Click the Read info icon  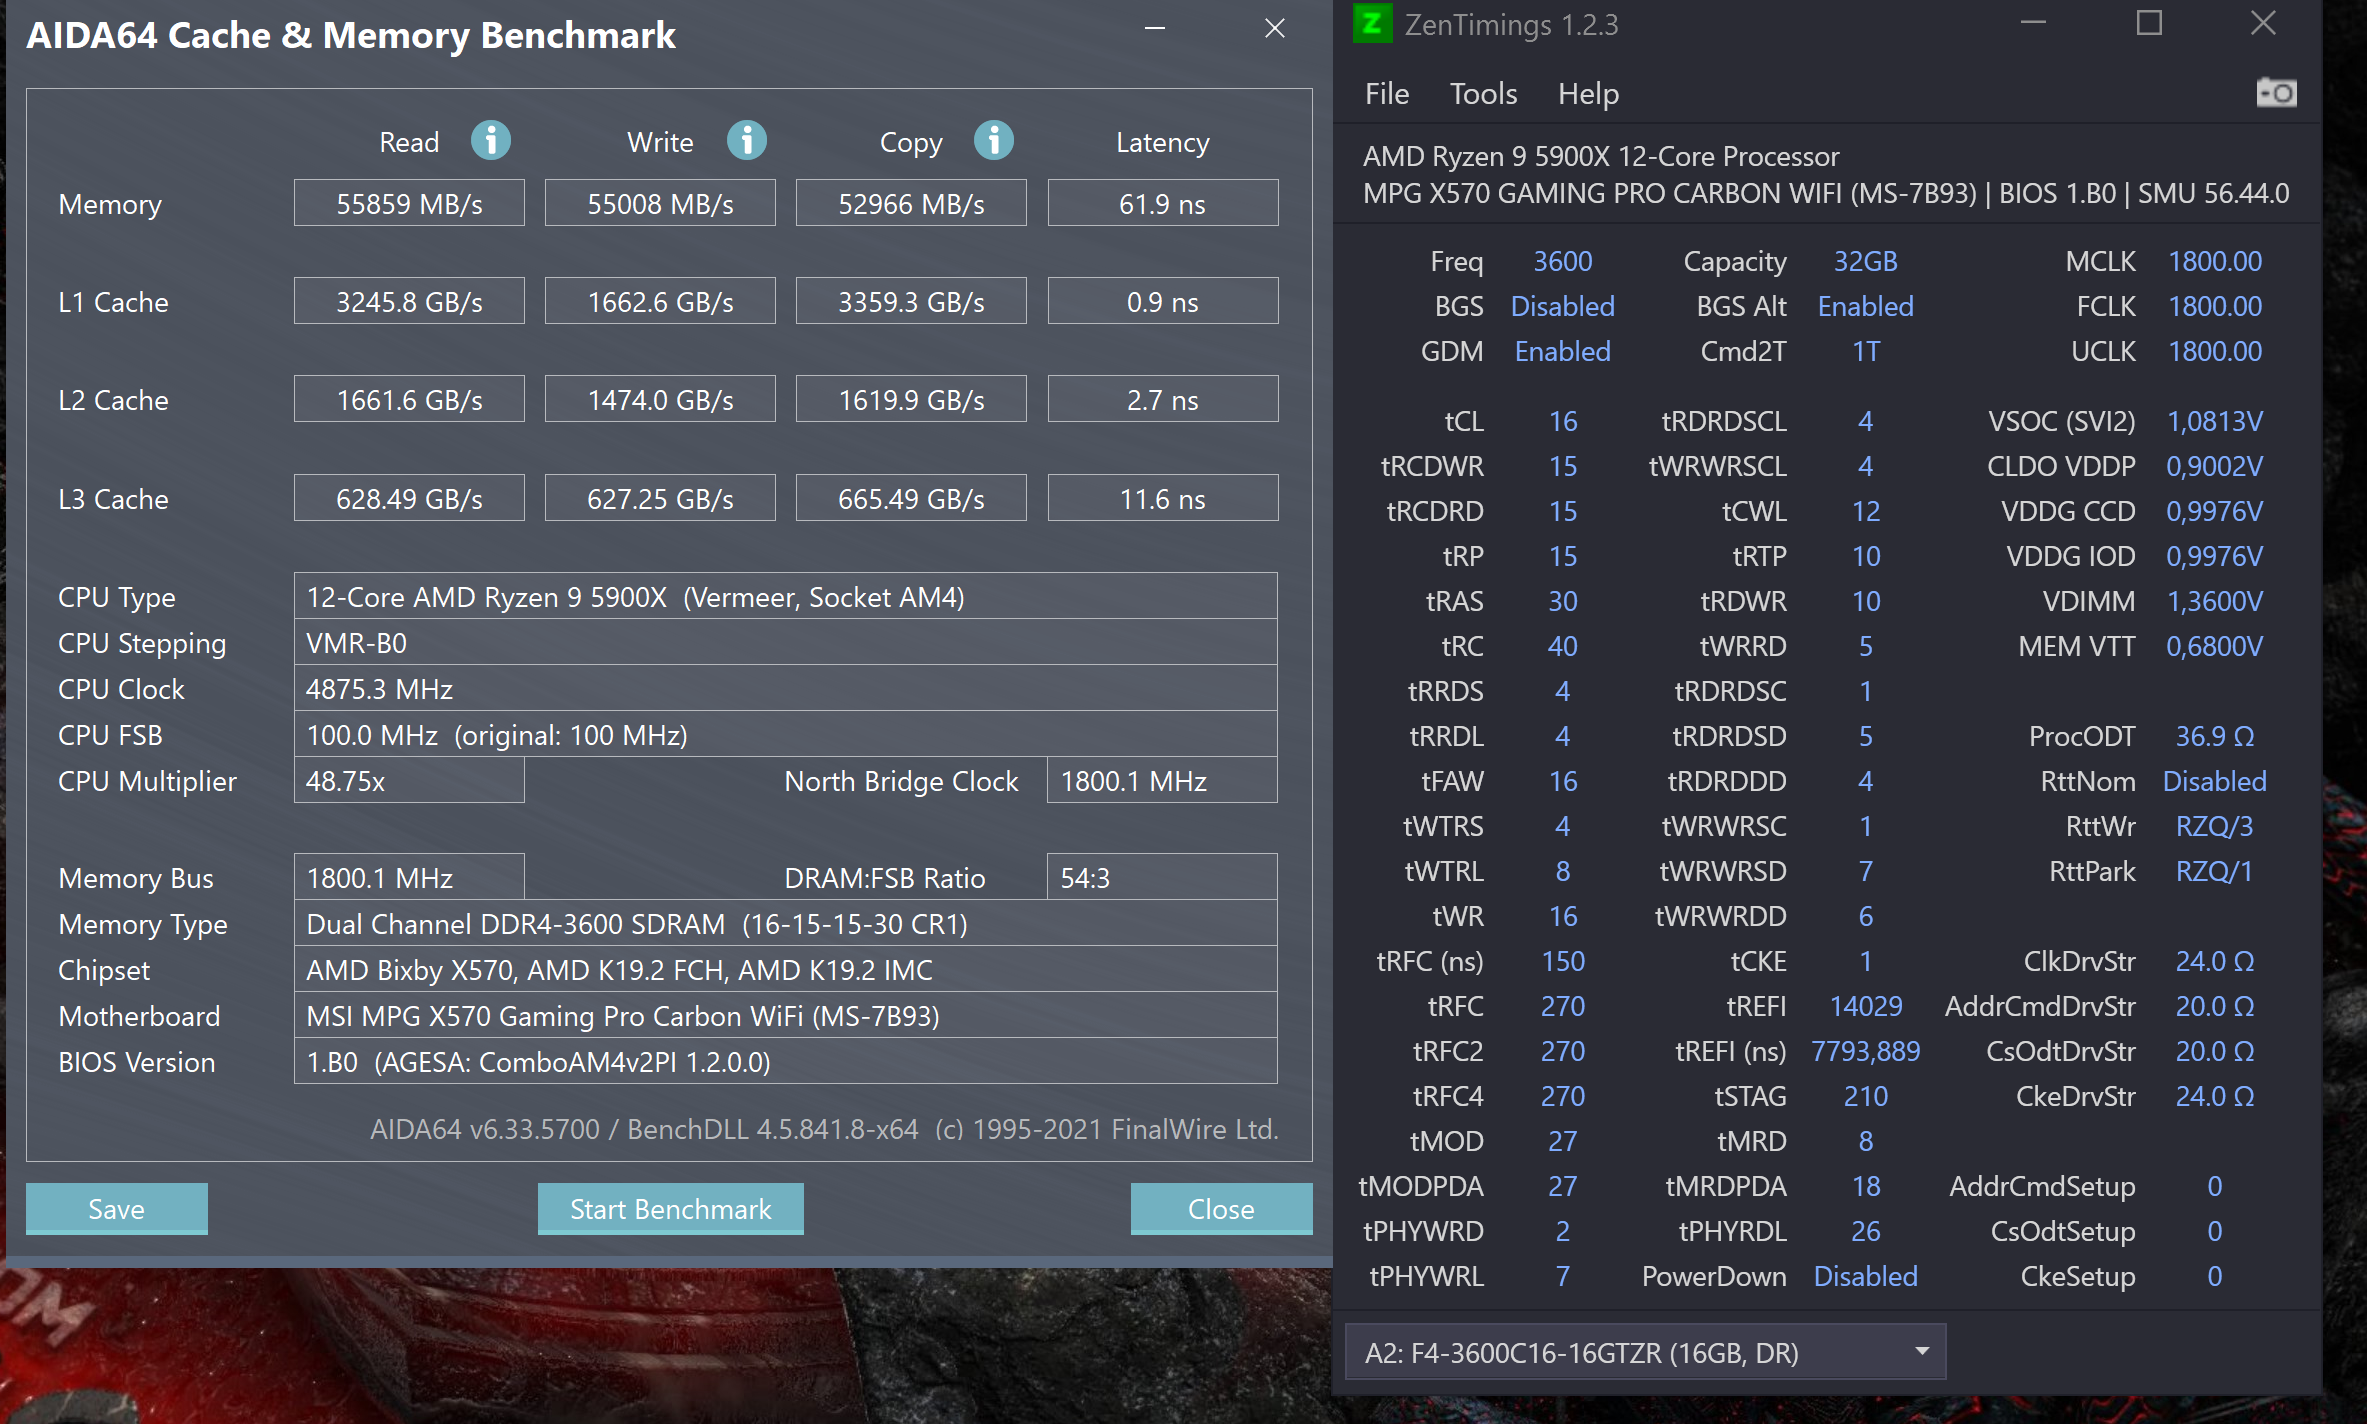pyautogui.click(x=490, y=141)
